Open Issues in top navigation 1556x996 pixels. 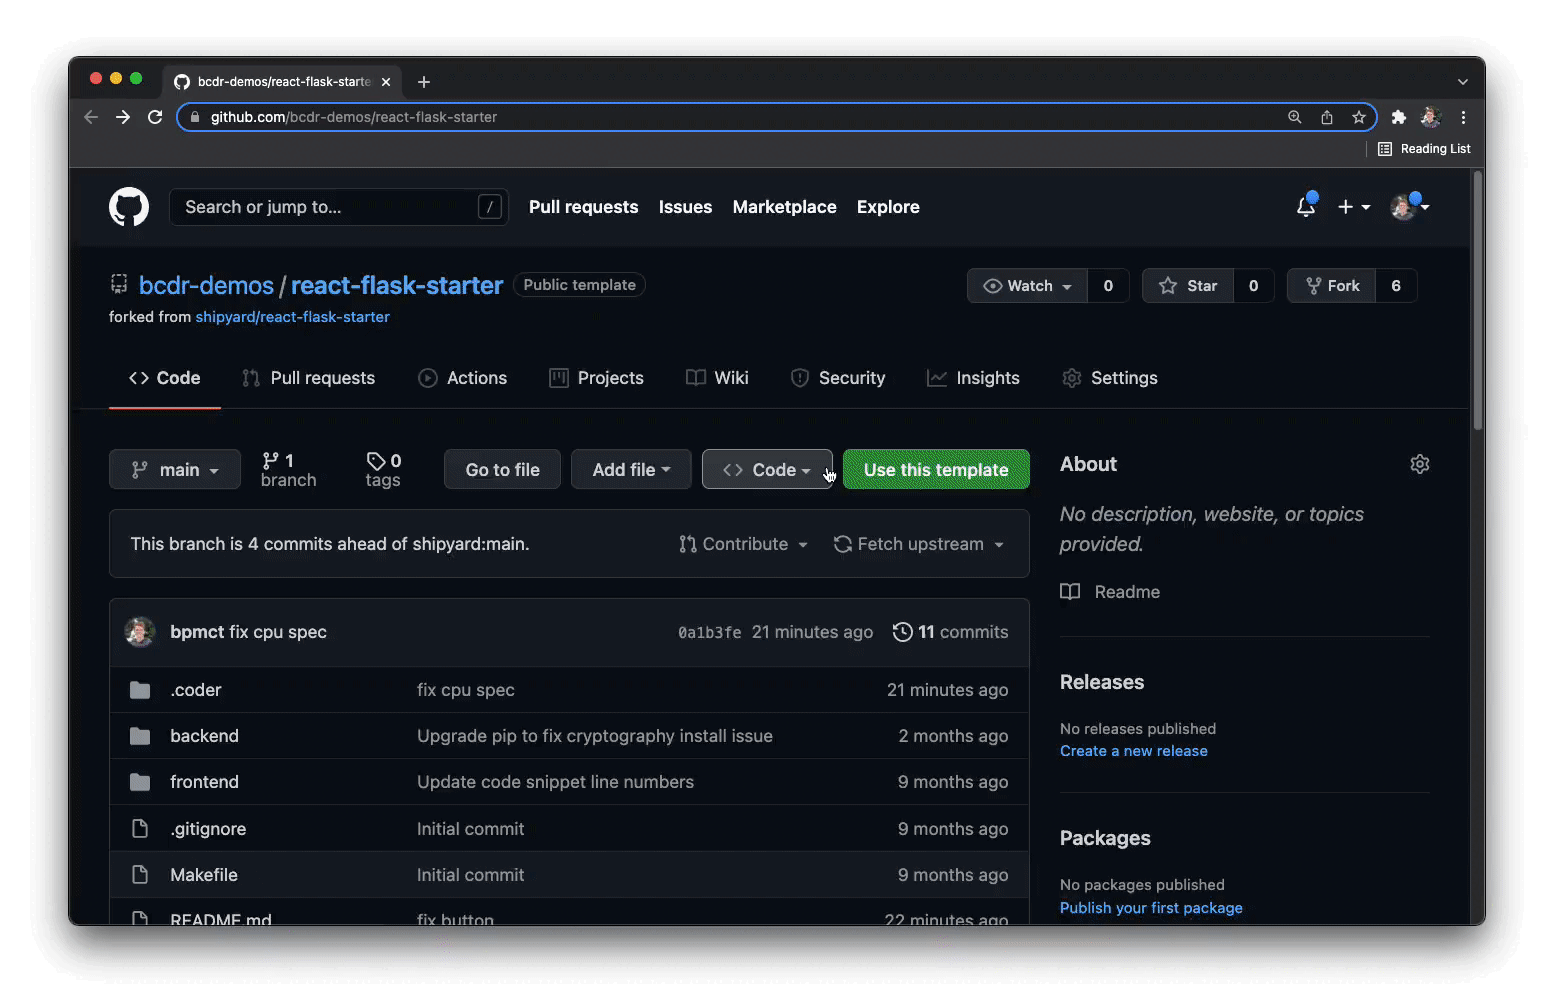click(x=685, y=207)
